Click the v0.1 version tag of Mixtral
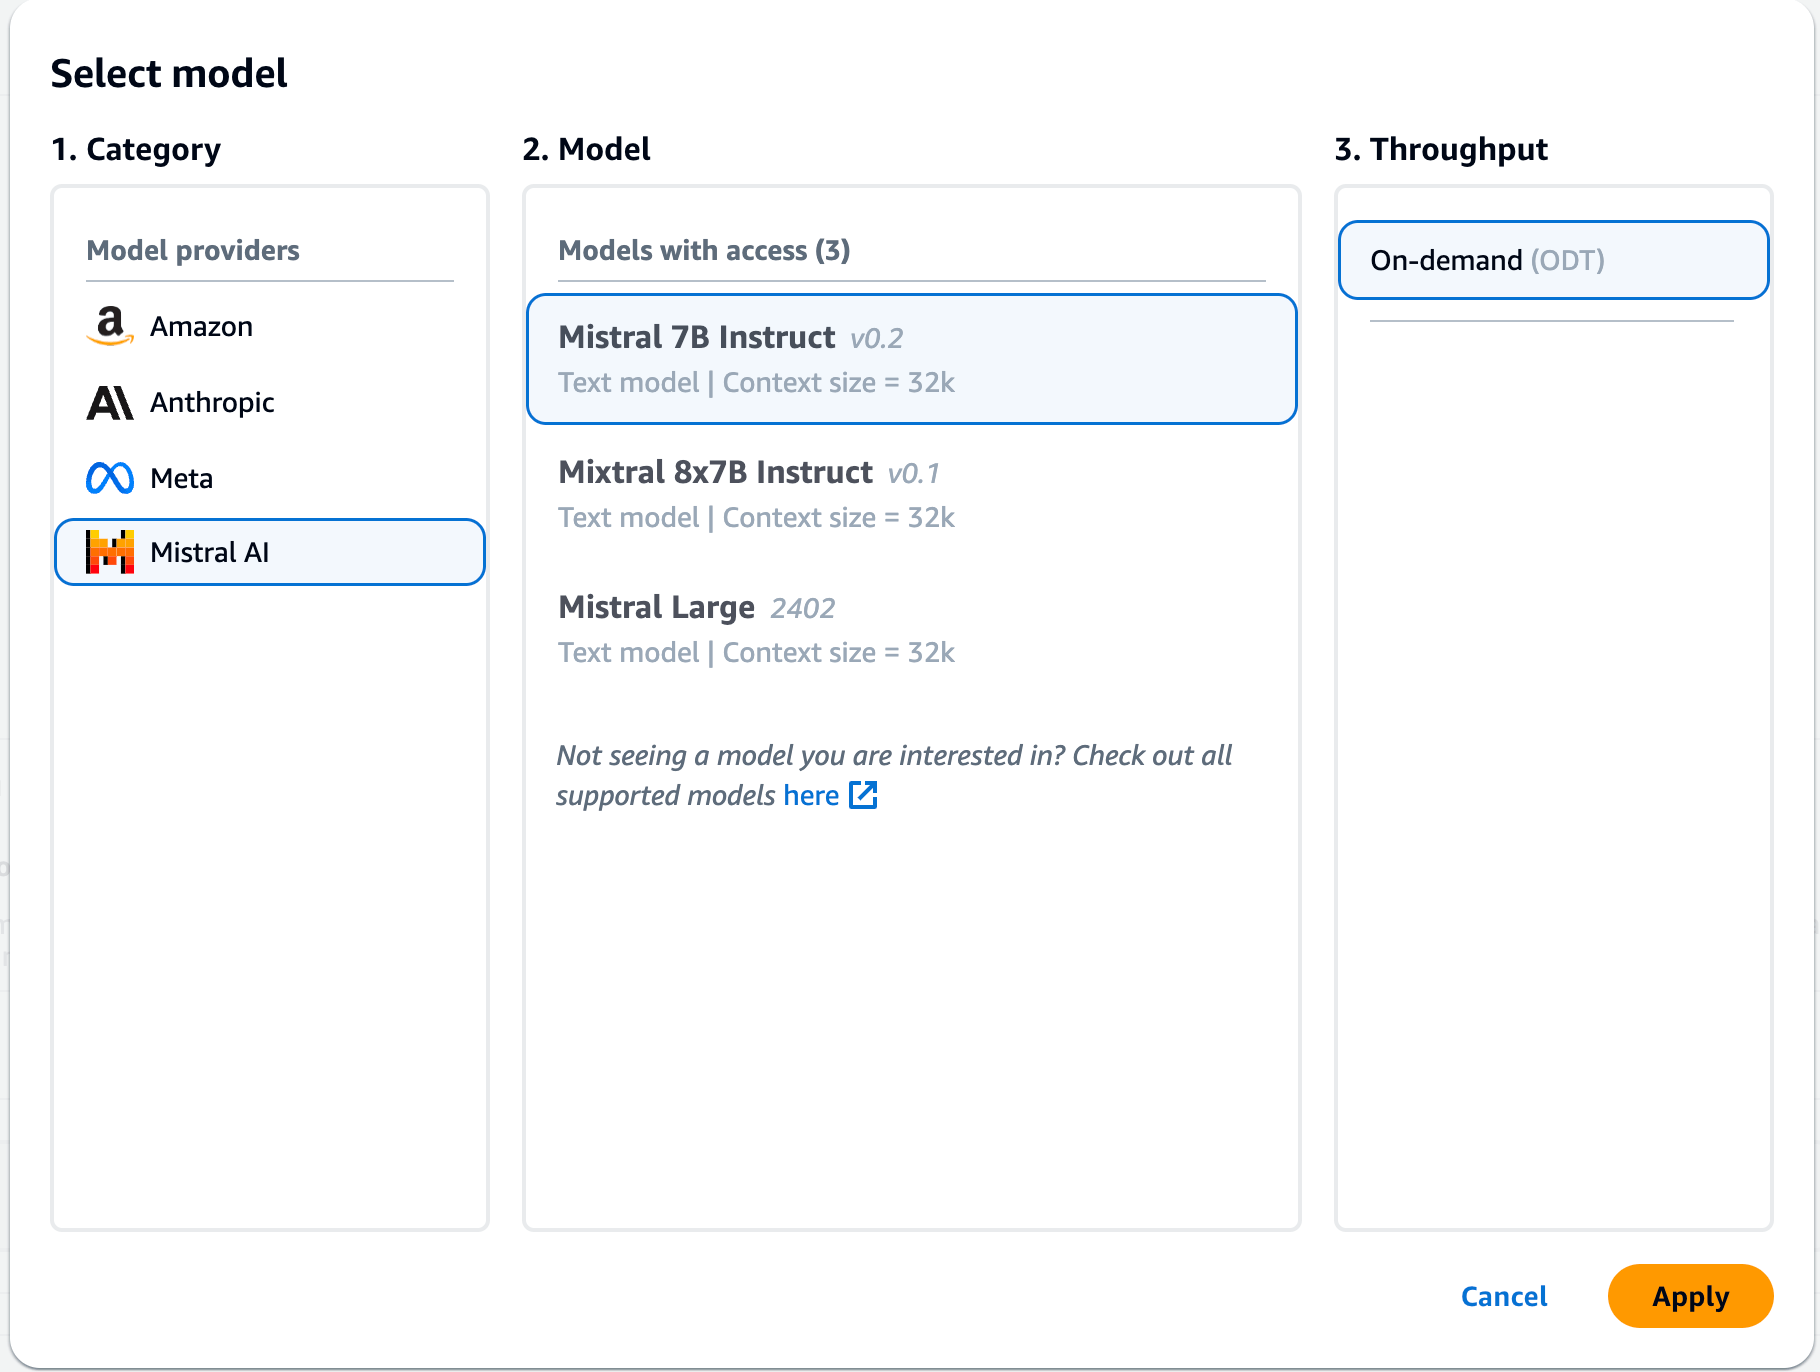Viewport: 1820px width, 1372px height. coord(914,474)
